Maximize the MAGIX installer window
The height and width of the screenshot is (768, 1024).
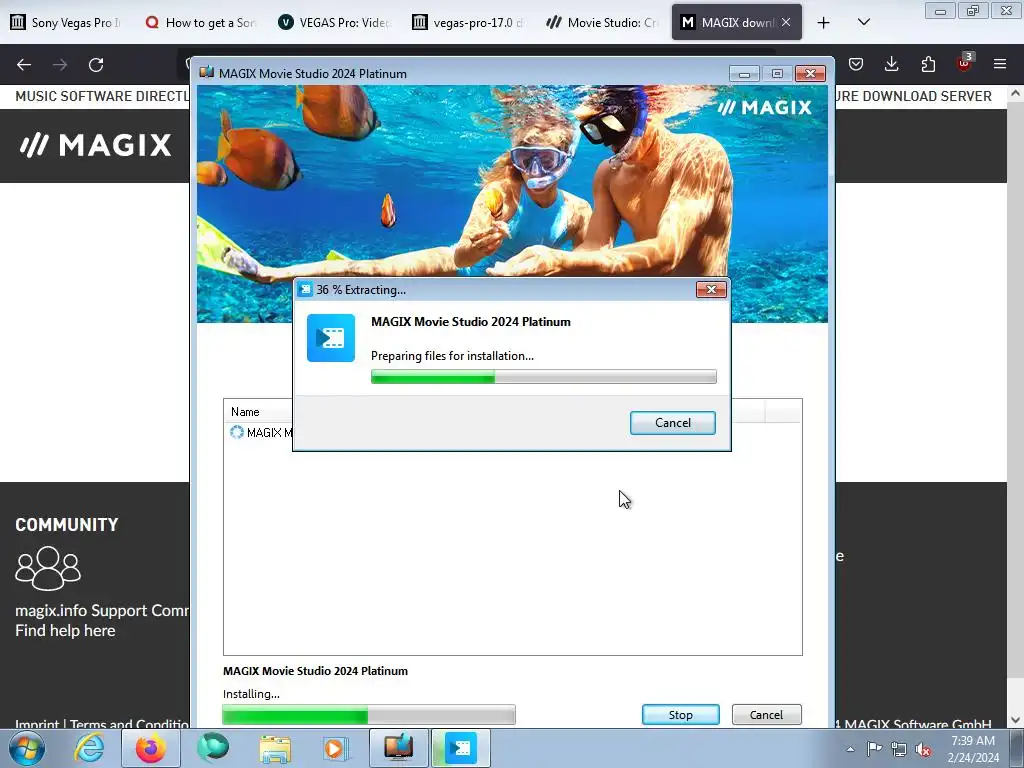[777, 74]
